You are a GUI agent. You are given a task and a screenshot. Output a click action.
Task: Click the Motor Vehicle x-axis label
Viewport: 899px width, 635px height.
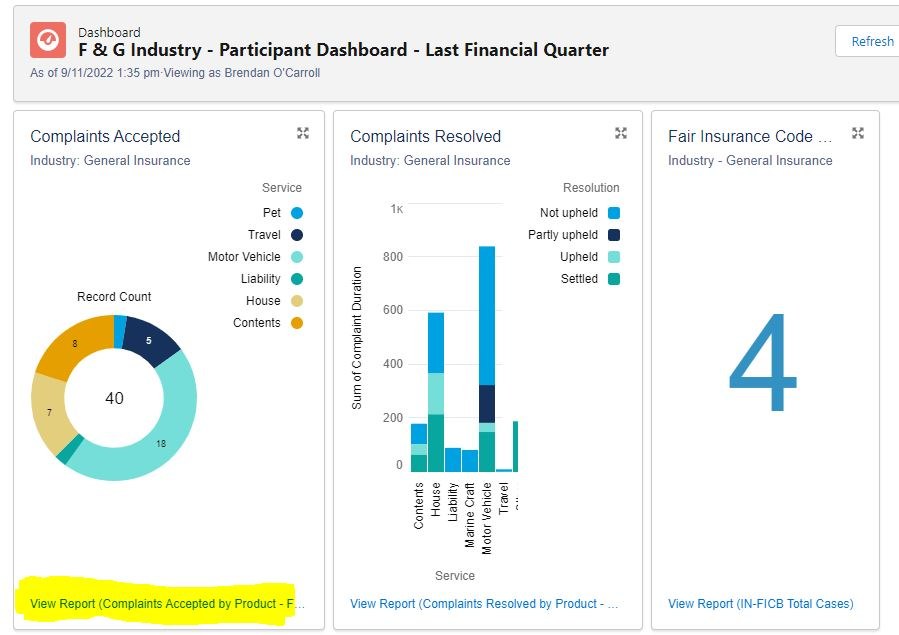pos(487,518)
